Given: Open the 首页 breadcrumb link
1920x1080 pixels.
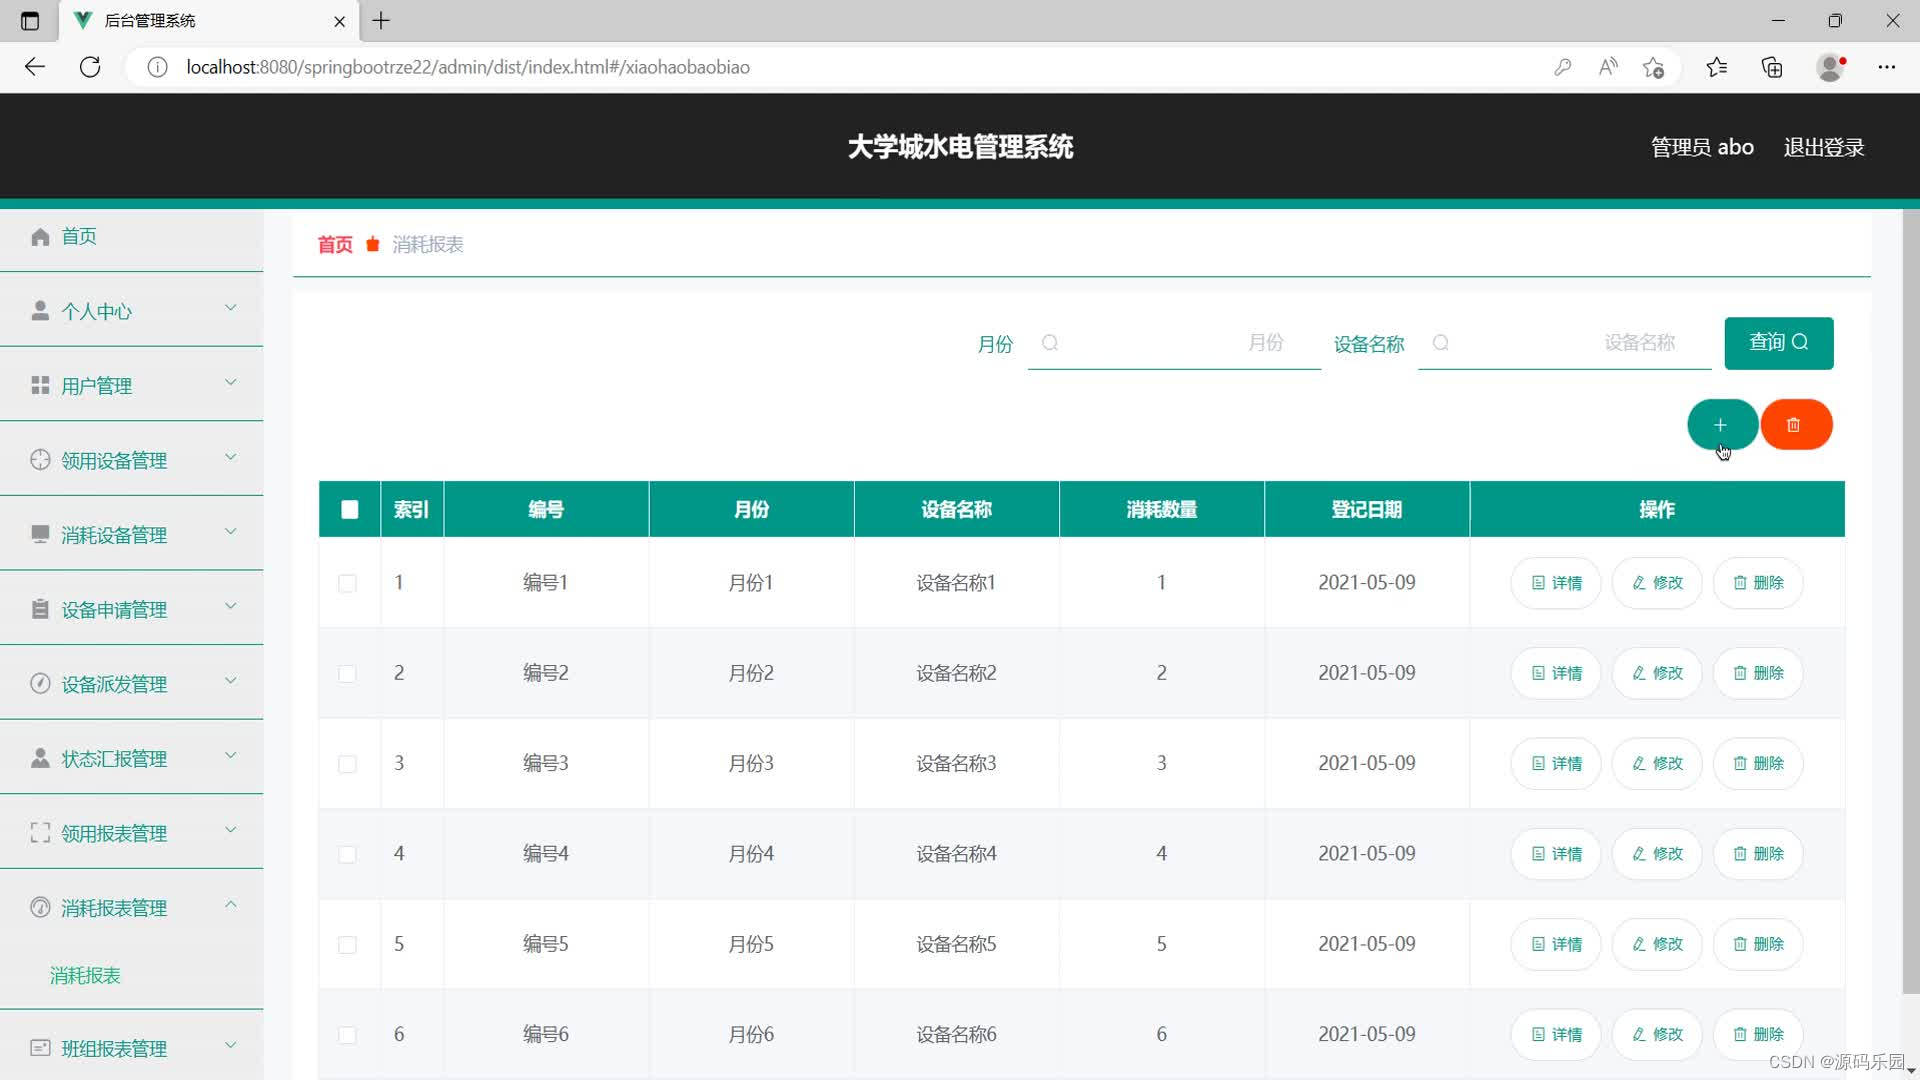Looking at the screenshot, I should (x=335, y=245).
